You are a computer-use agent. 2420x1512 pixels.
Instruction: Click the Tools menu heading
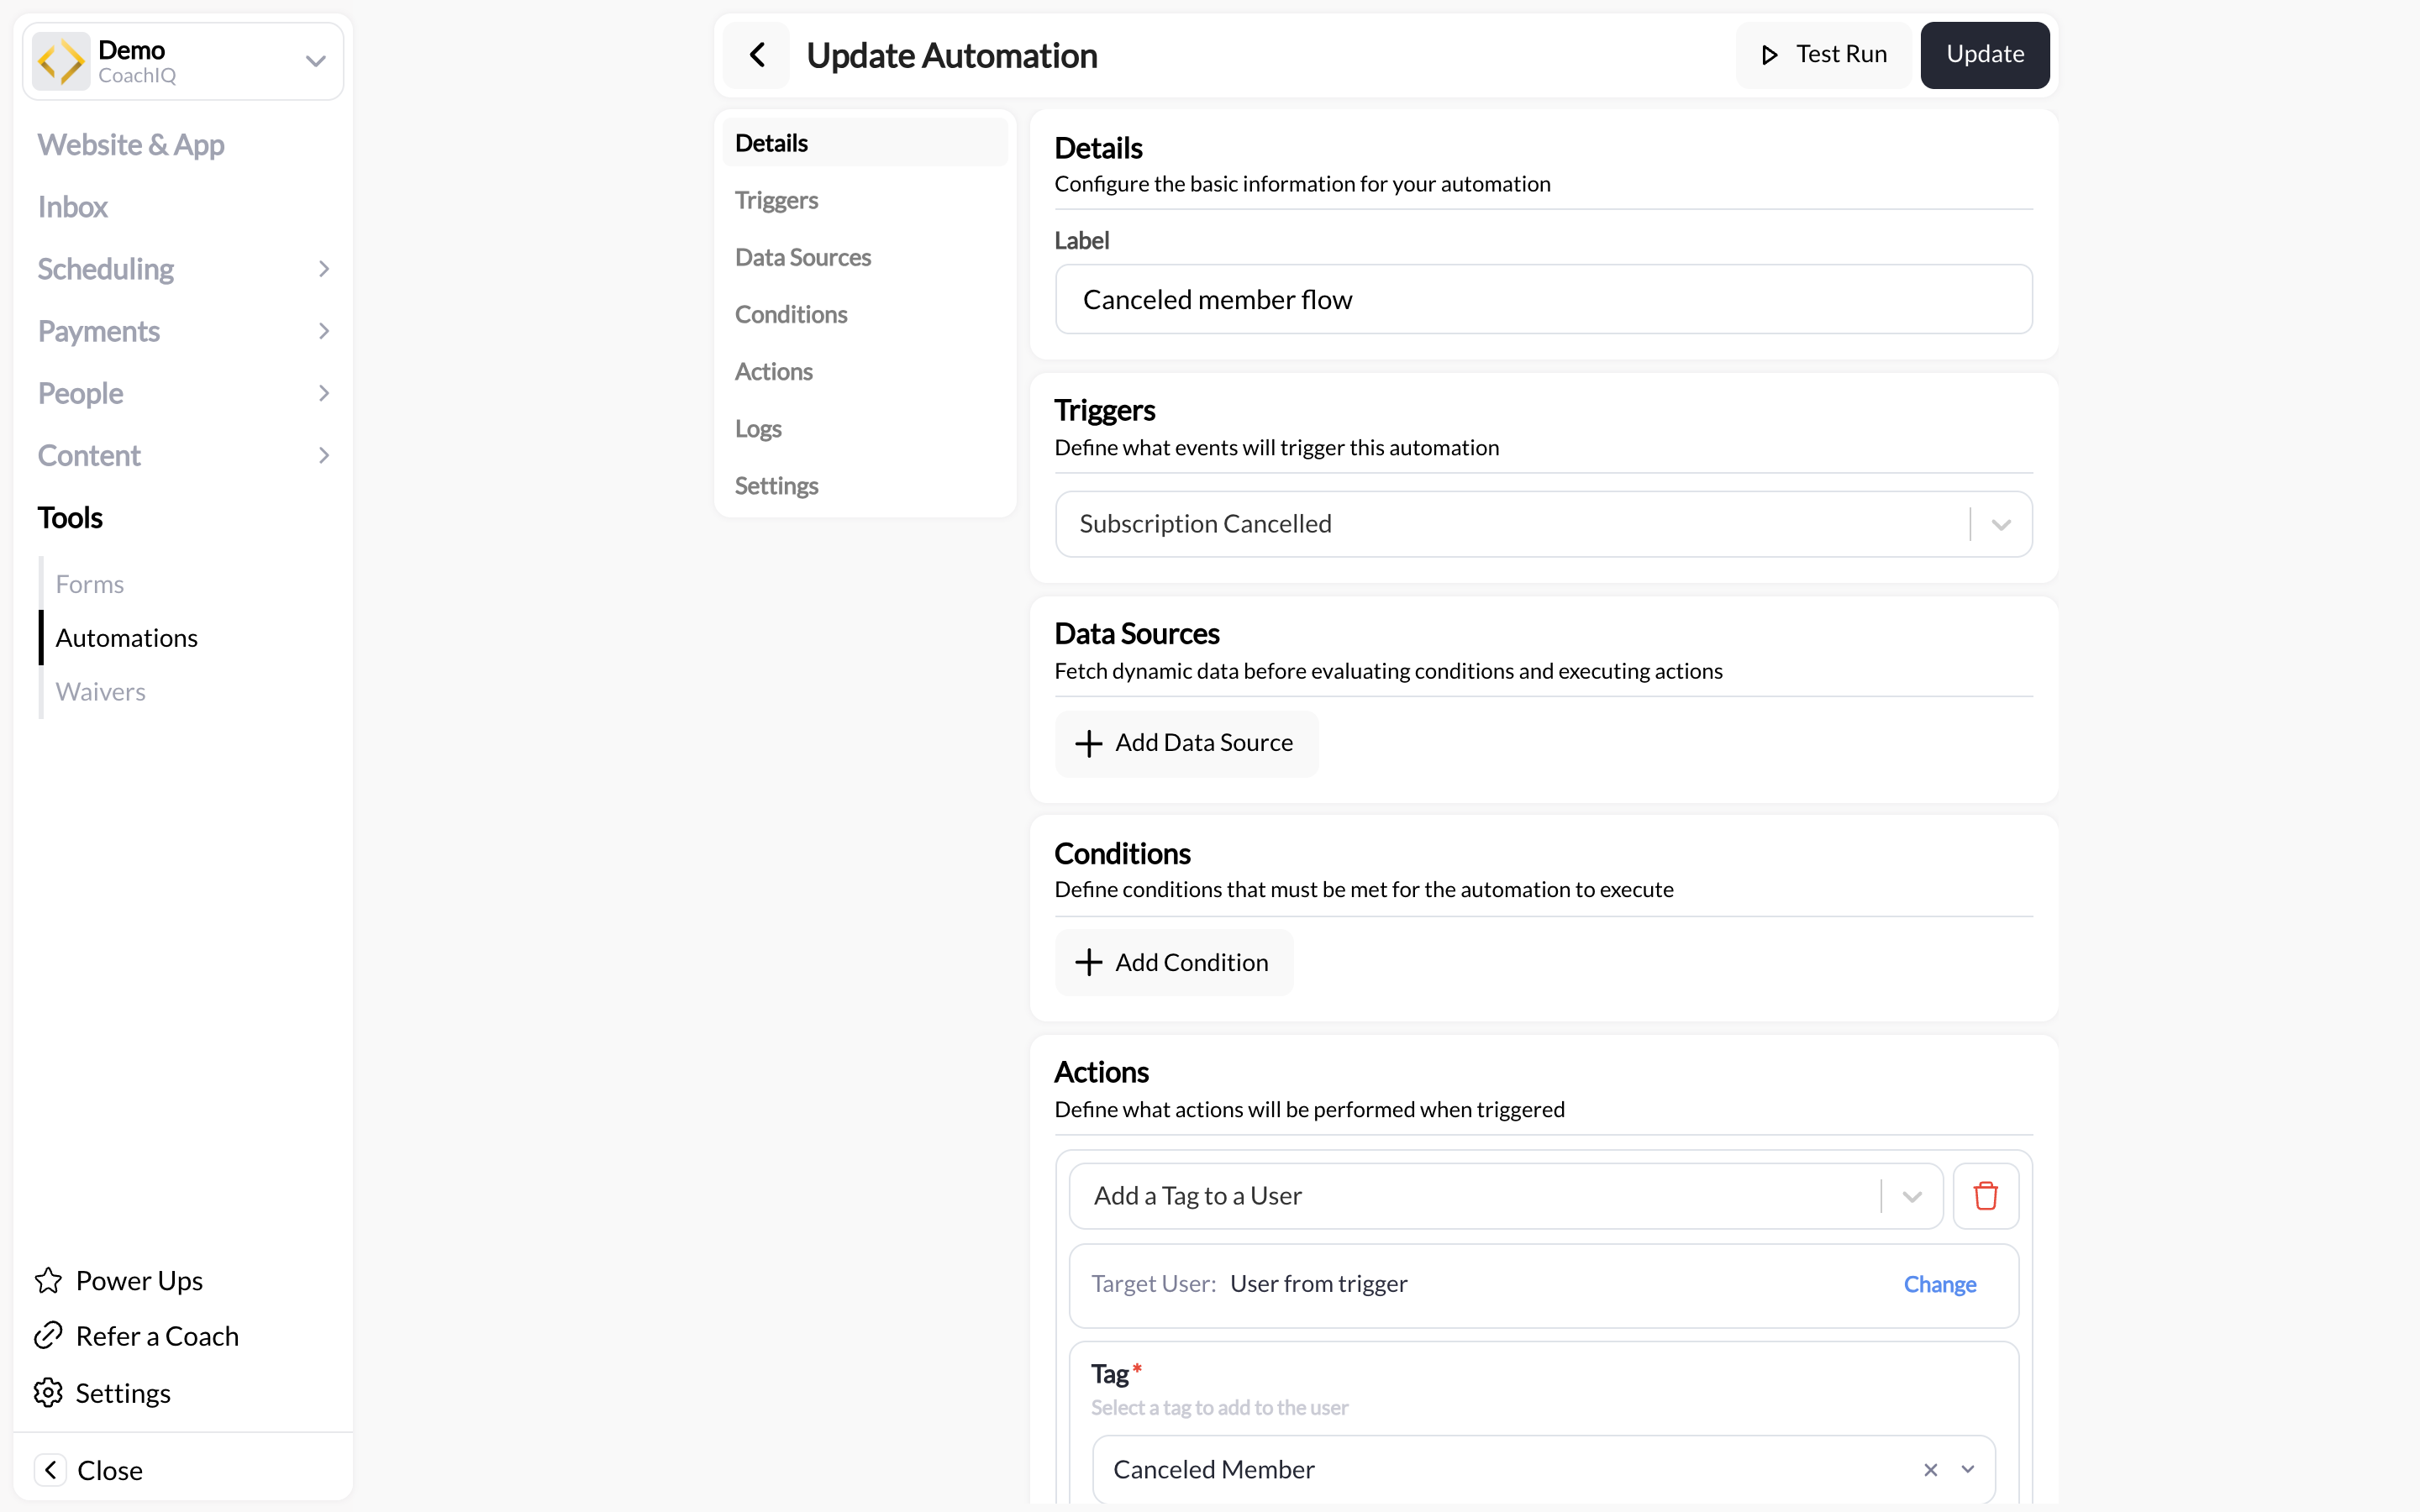70,518
